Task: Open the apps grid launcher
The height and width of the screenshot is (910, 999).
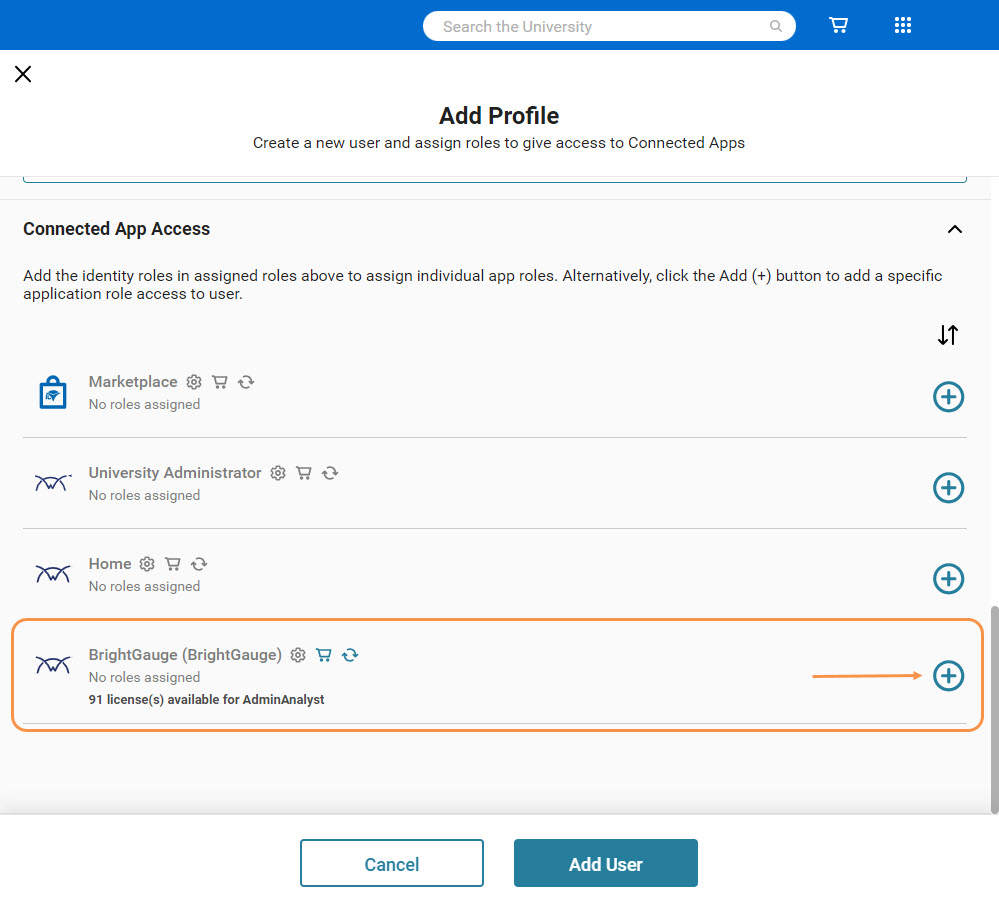Action: coord(902,26)
